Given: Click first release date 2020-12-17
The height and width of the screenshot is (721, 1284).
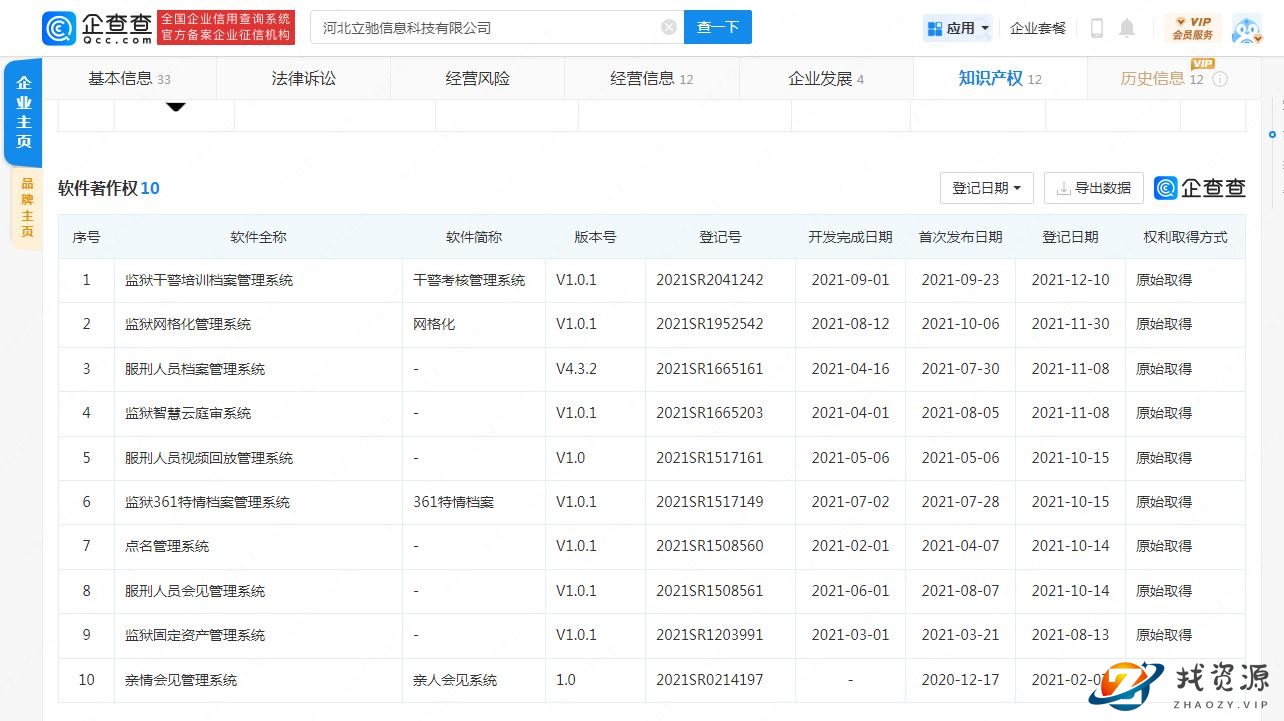Looking at the screenshot, I should [x=960, y=680].
